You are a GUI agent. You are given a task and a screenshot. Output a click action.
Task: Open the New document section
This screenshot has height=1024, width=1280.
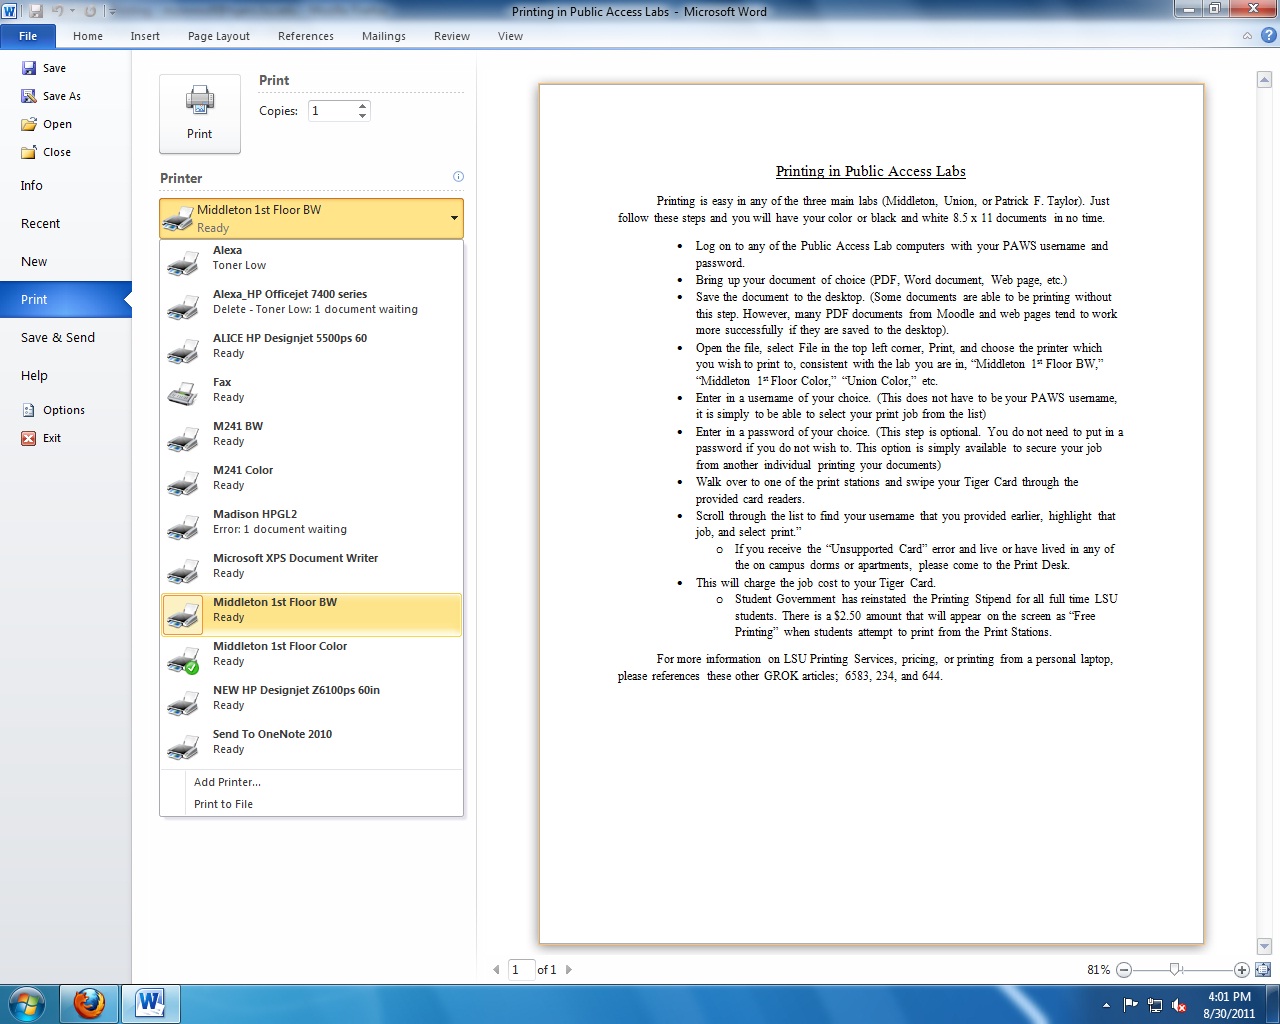pos(66,262)
